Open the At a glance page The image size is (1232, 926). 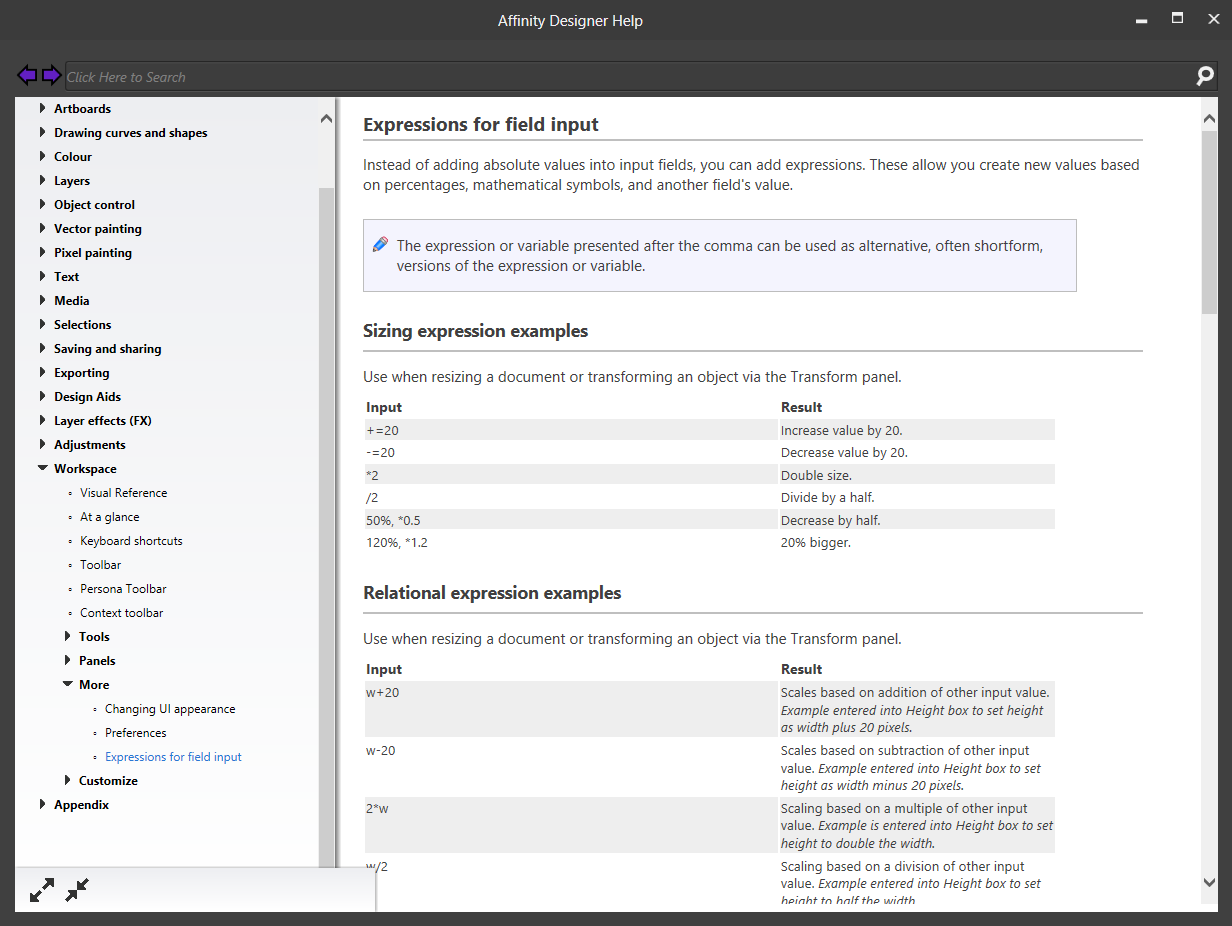(x=110, y=517)
